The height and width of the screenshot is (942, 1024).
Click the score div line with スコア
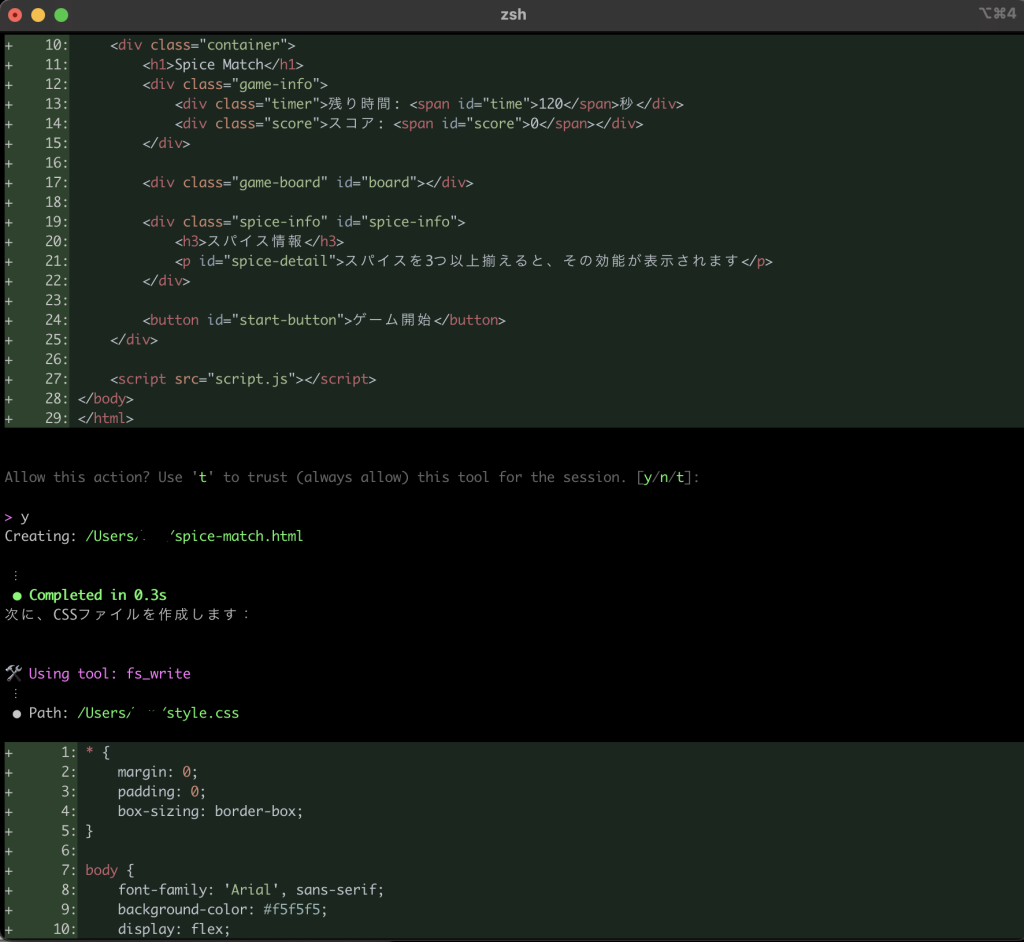click(409, 123)
